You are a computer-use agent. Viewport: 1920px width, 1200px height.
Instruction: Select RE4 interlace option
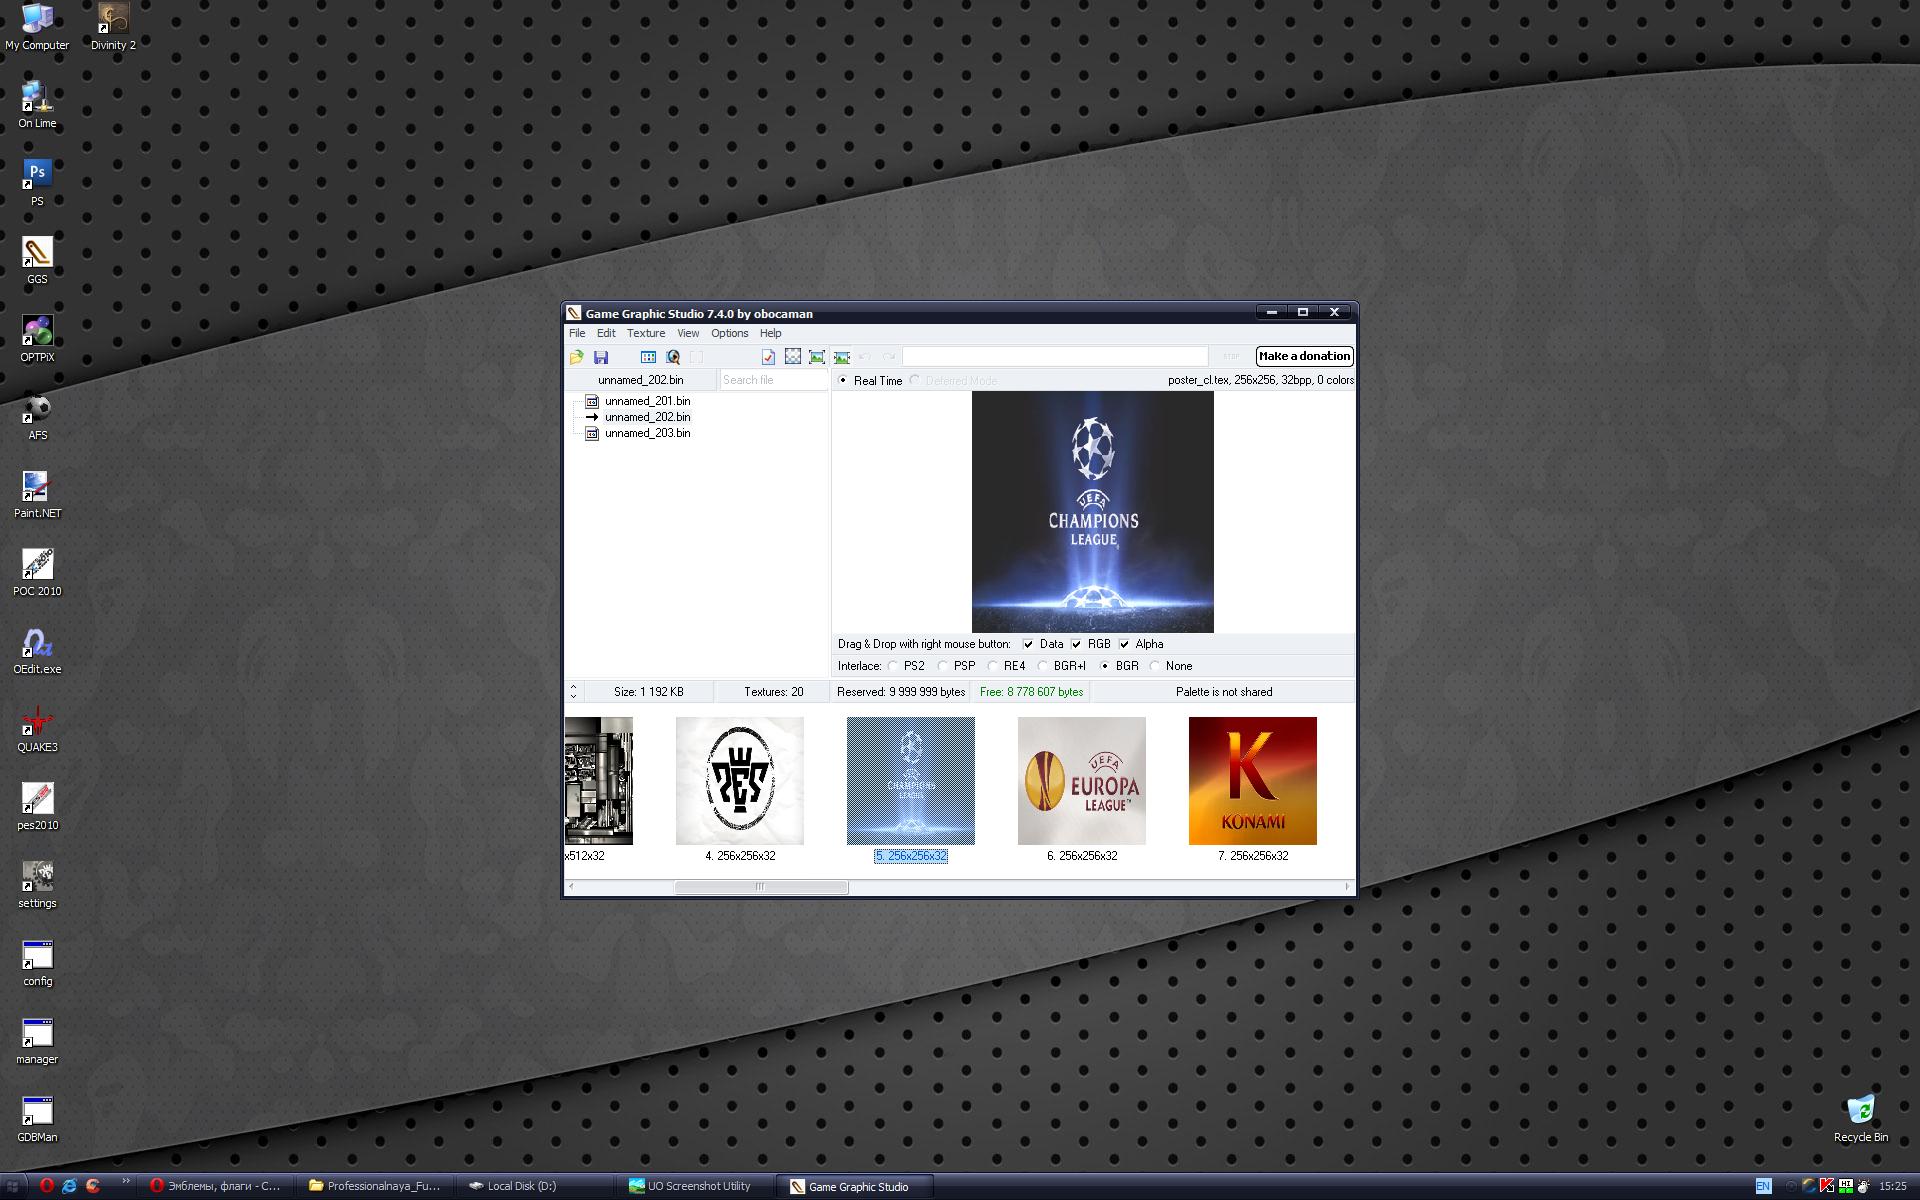[x=993, y=667]
